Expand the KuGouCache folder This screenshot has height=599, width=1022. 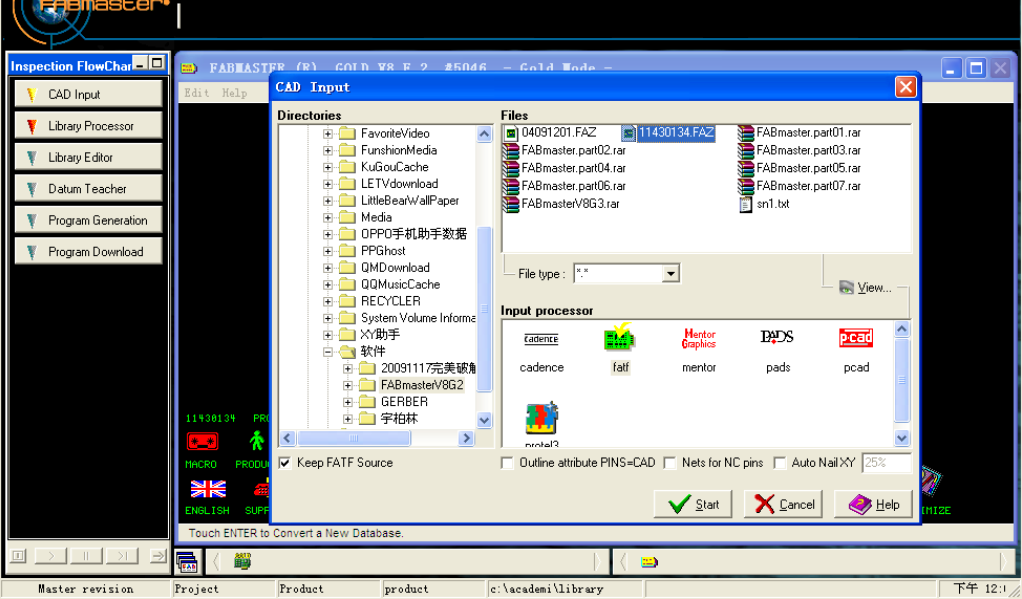[328, 168]
